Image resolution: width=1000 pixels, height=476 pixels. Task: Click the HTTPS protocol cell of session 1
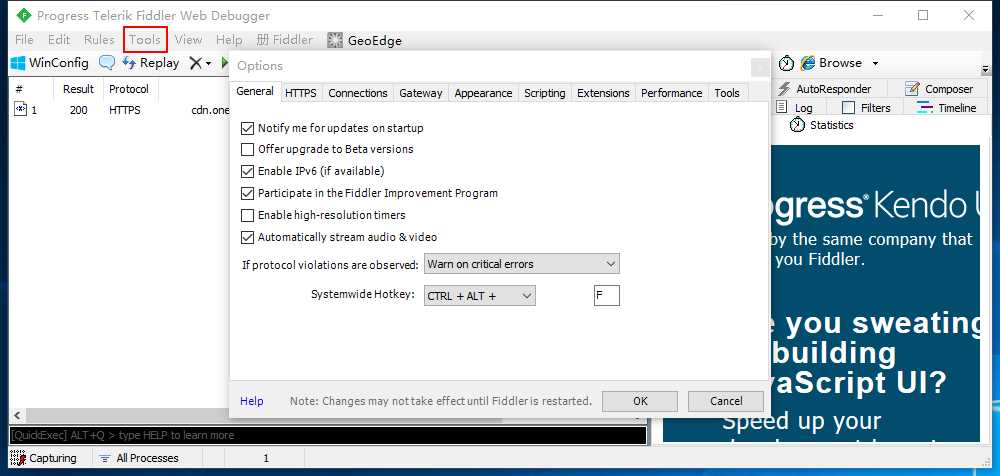[x=124, y=110]
